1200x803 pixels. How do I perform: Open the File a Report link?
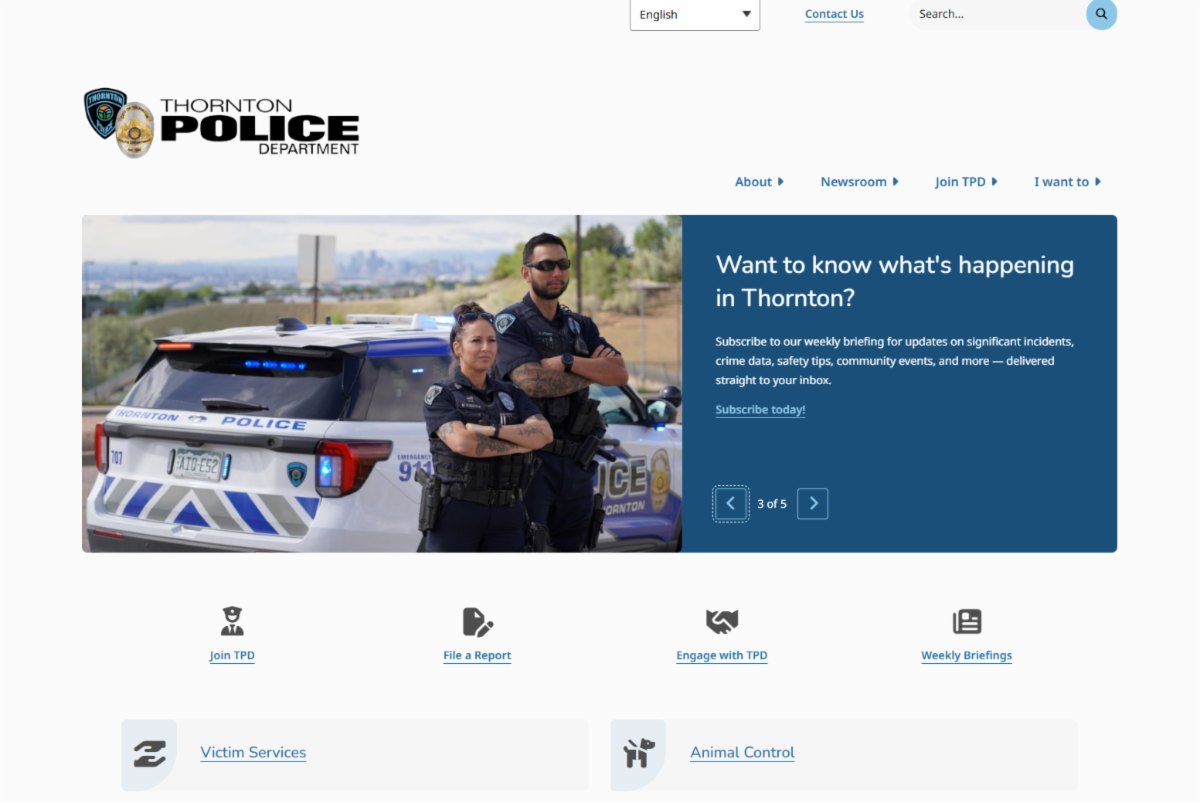(x=477, y=656)
